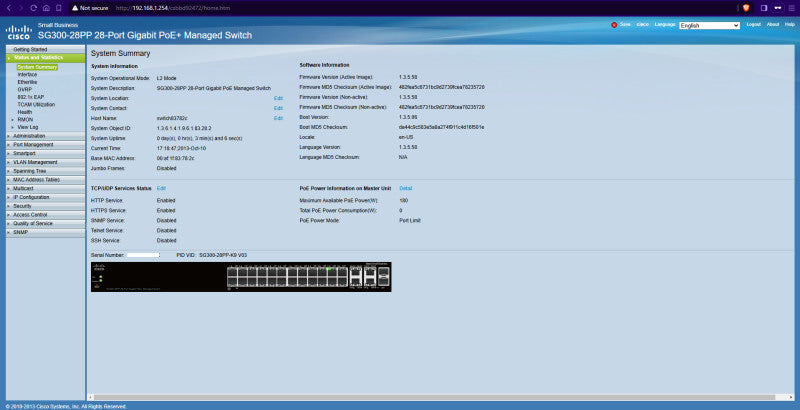The image size is (800, 410).
Task: Expand the SNMP menu in sidebar
Action: point(45,232)
